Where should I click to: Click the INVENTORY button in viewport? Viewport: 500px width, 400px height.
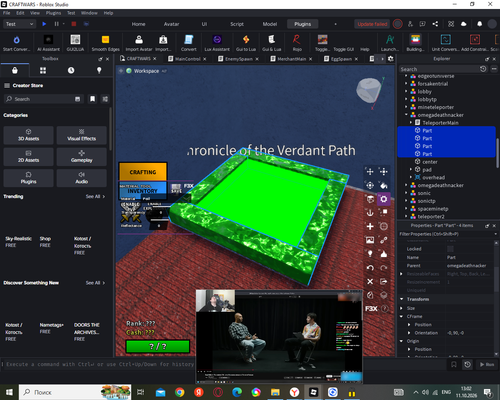142,191
